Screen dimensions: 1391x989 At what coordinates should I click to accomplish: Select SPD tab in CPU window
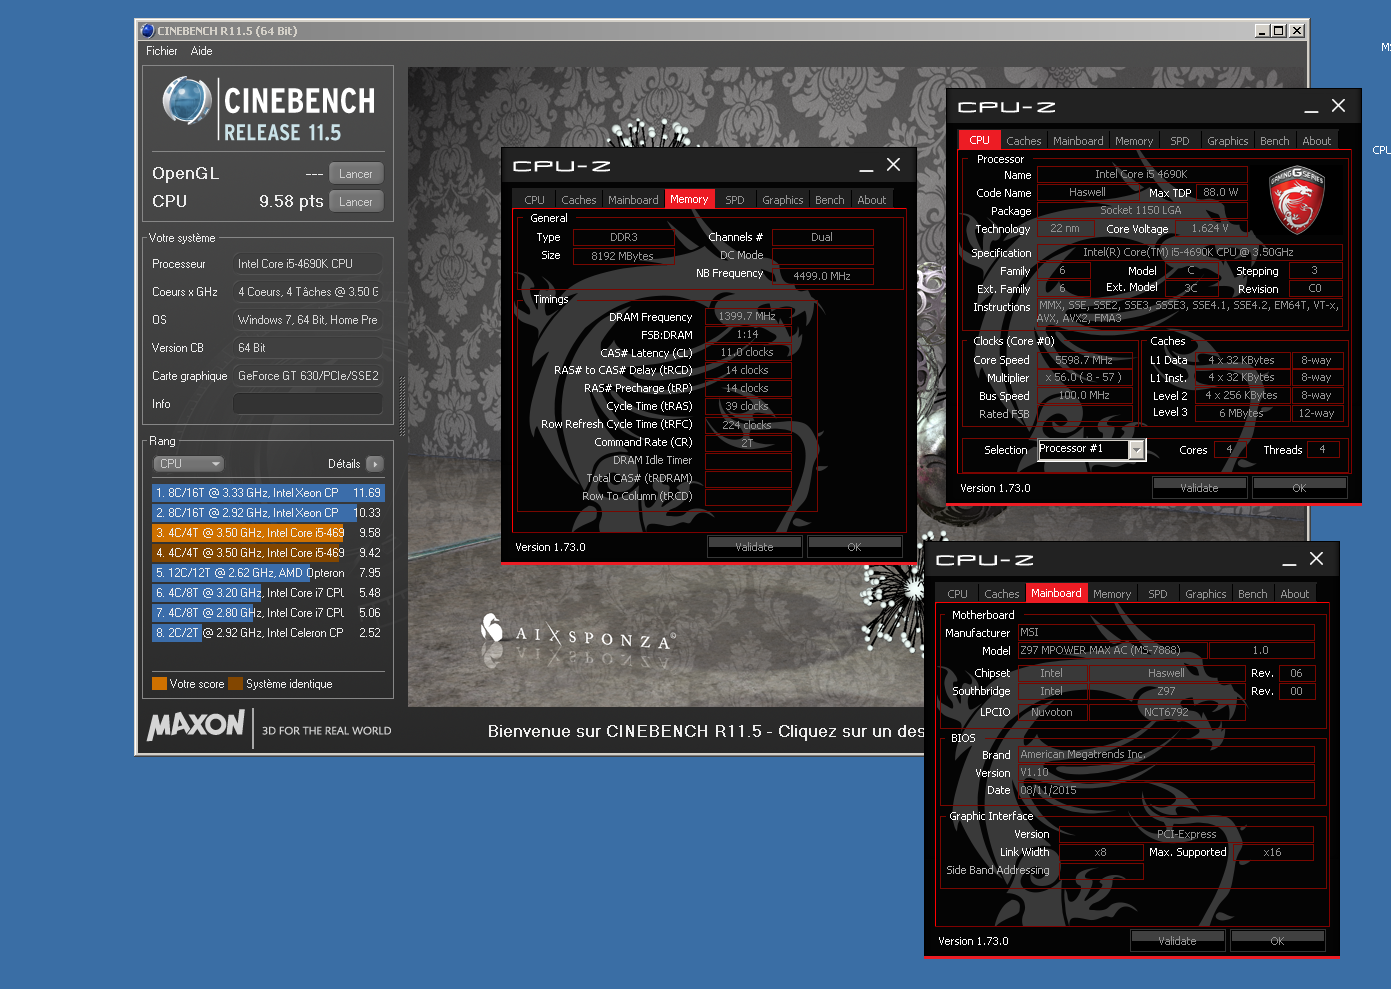[1180, 141]
